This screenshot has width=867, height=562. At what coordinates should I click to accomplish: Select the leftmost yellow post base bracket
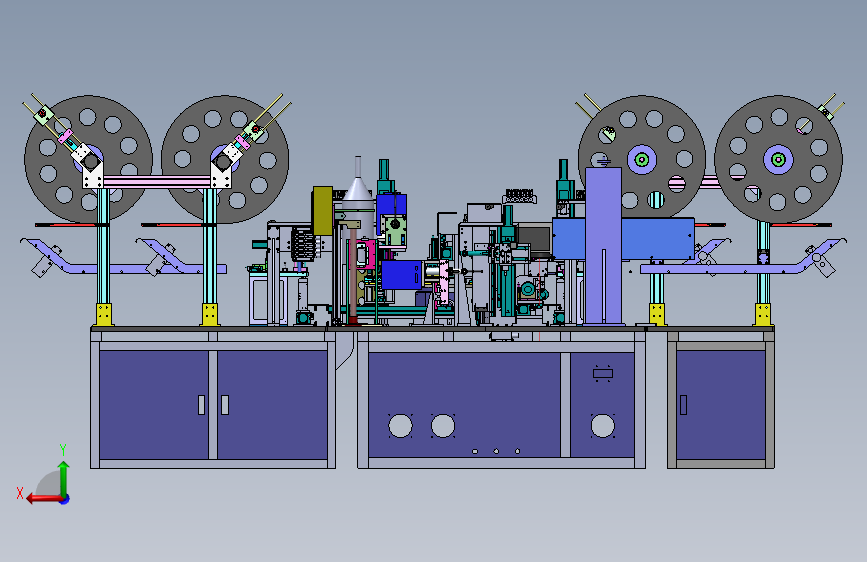104,314
